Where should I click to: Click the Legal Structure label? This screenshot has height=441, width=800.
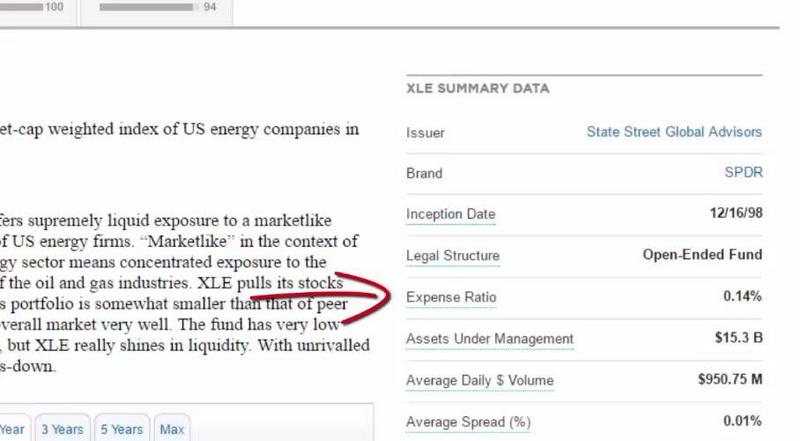[453, 255]
